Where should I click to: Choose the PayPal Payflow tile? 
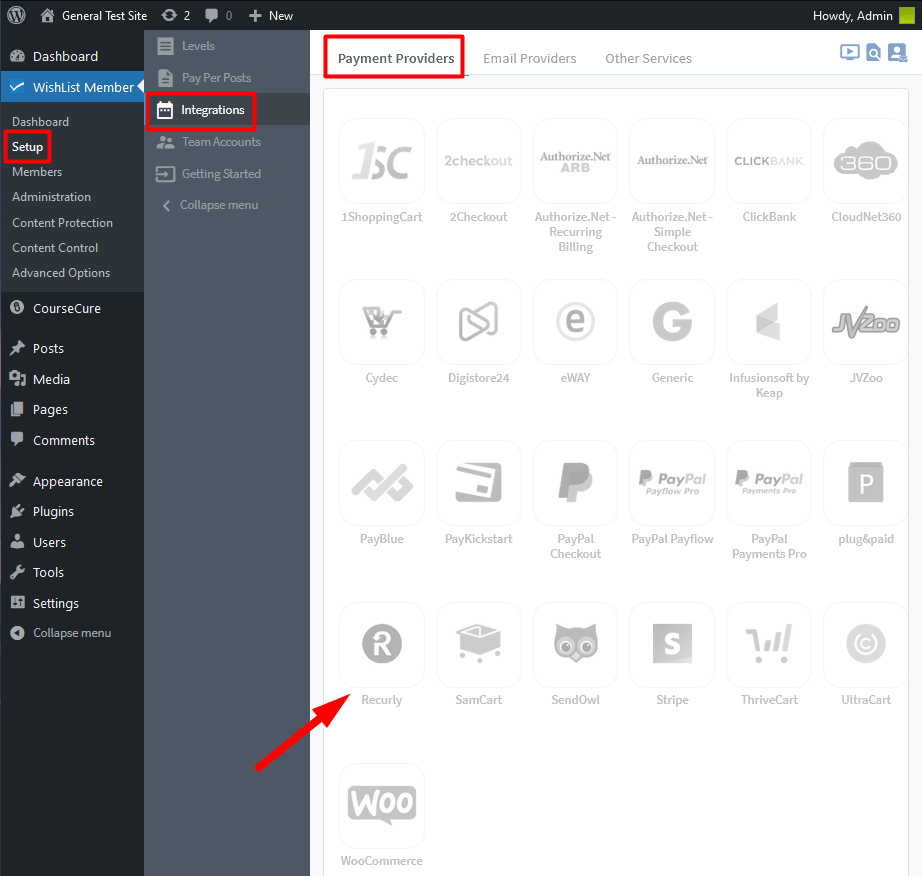672,483
